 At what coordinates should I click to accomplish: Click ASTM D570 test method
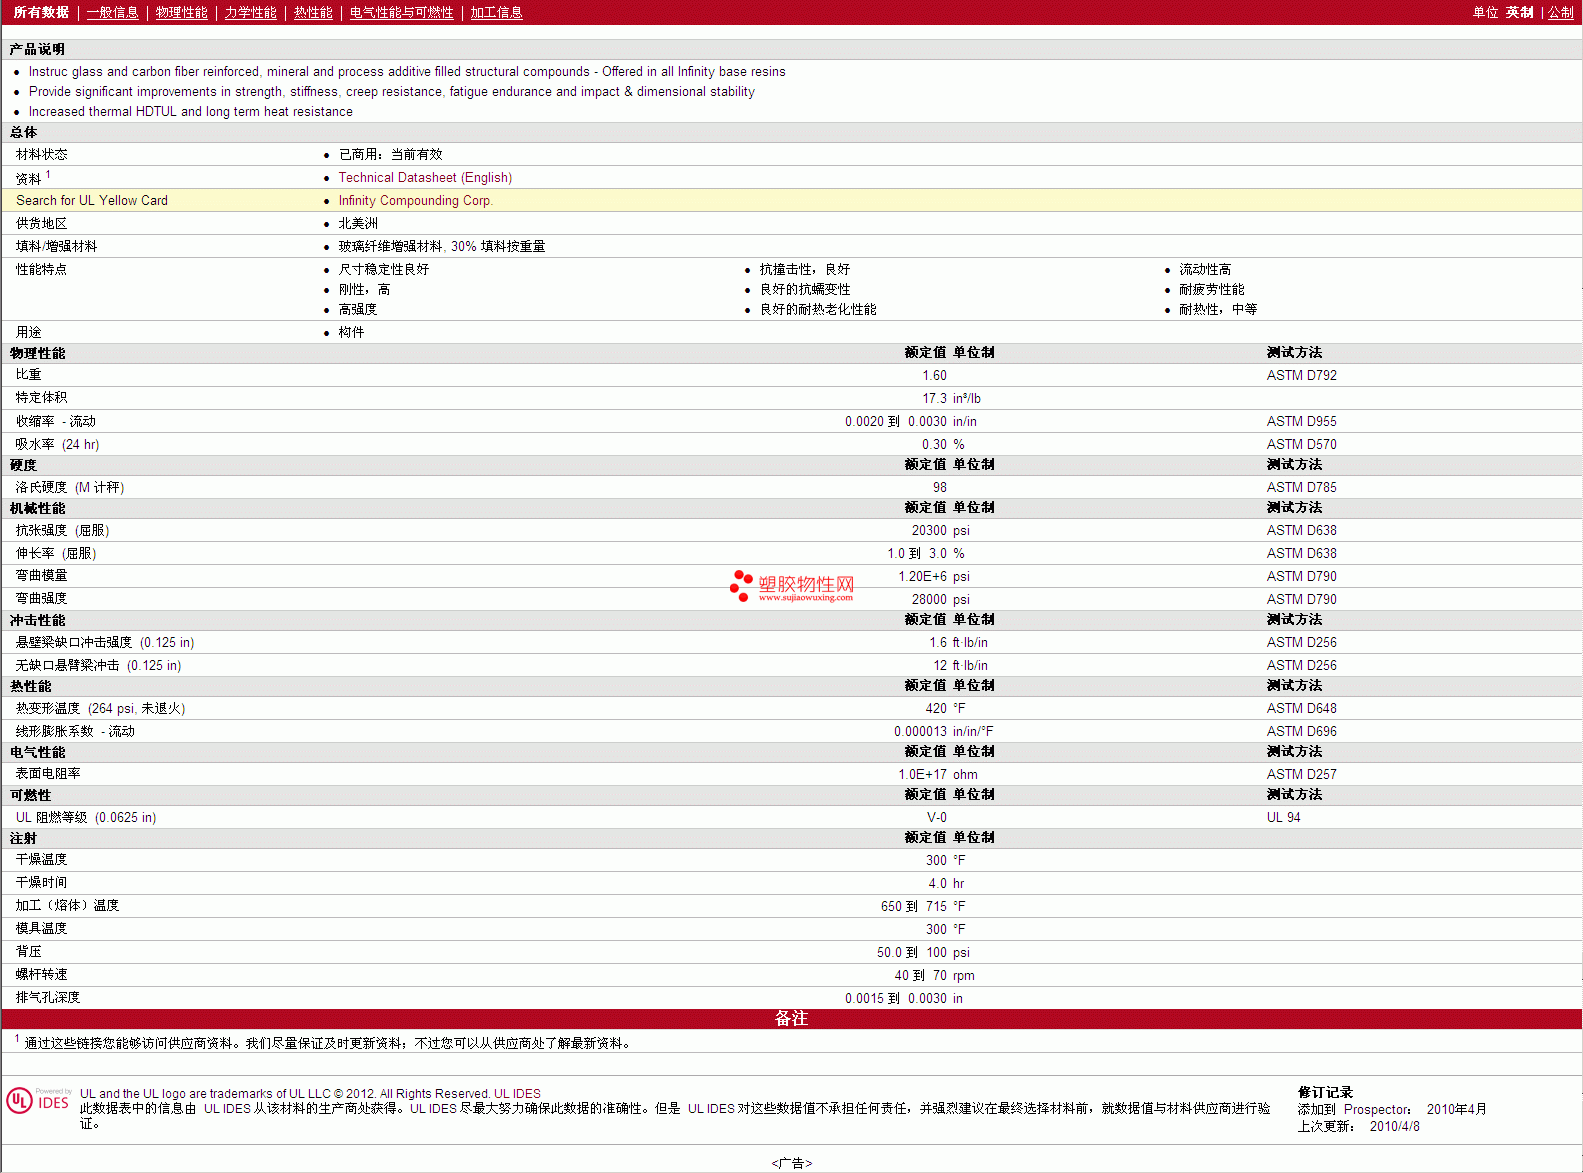click(x=1301, y=444)
